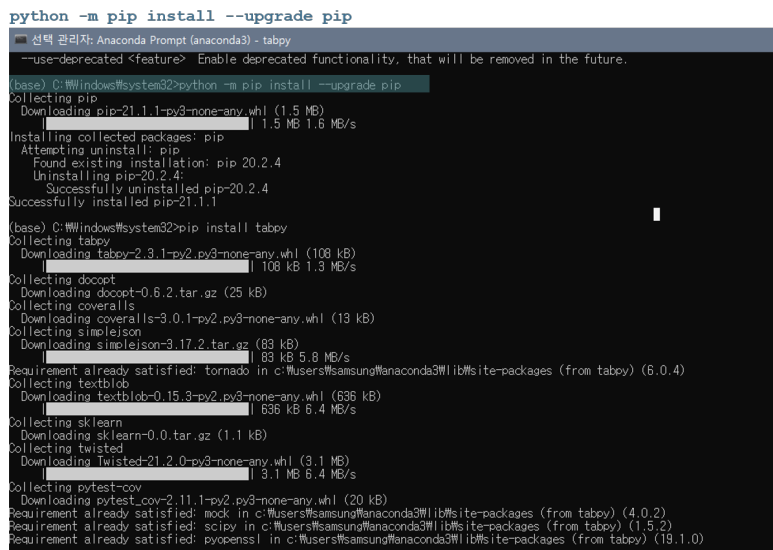The width and height of the screenshot is (773, 550).
Task: Click 'Uninstalling pip-20.2.4:' line
Action: (x=108, y=175)
